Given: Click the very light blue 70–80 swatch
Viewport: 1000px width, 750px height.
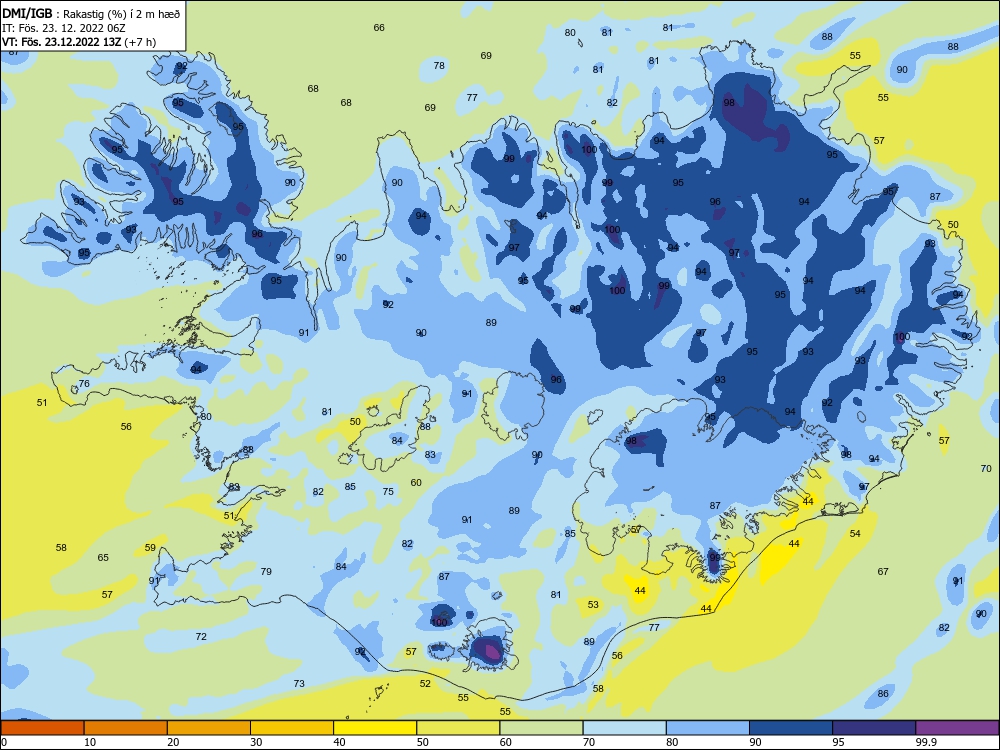Looking at the screenshot, I should click(x=624, y=728).
